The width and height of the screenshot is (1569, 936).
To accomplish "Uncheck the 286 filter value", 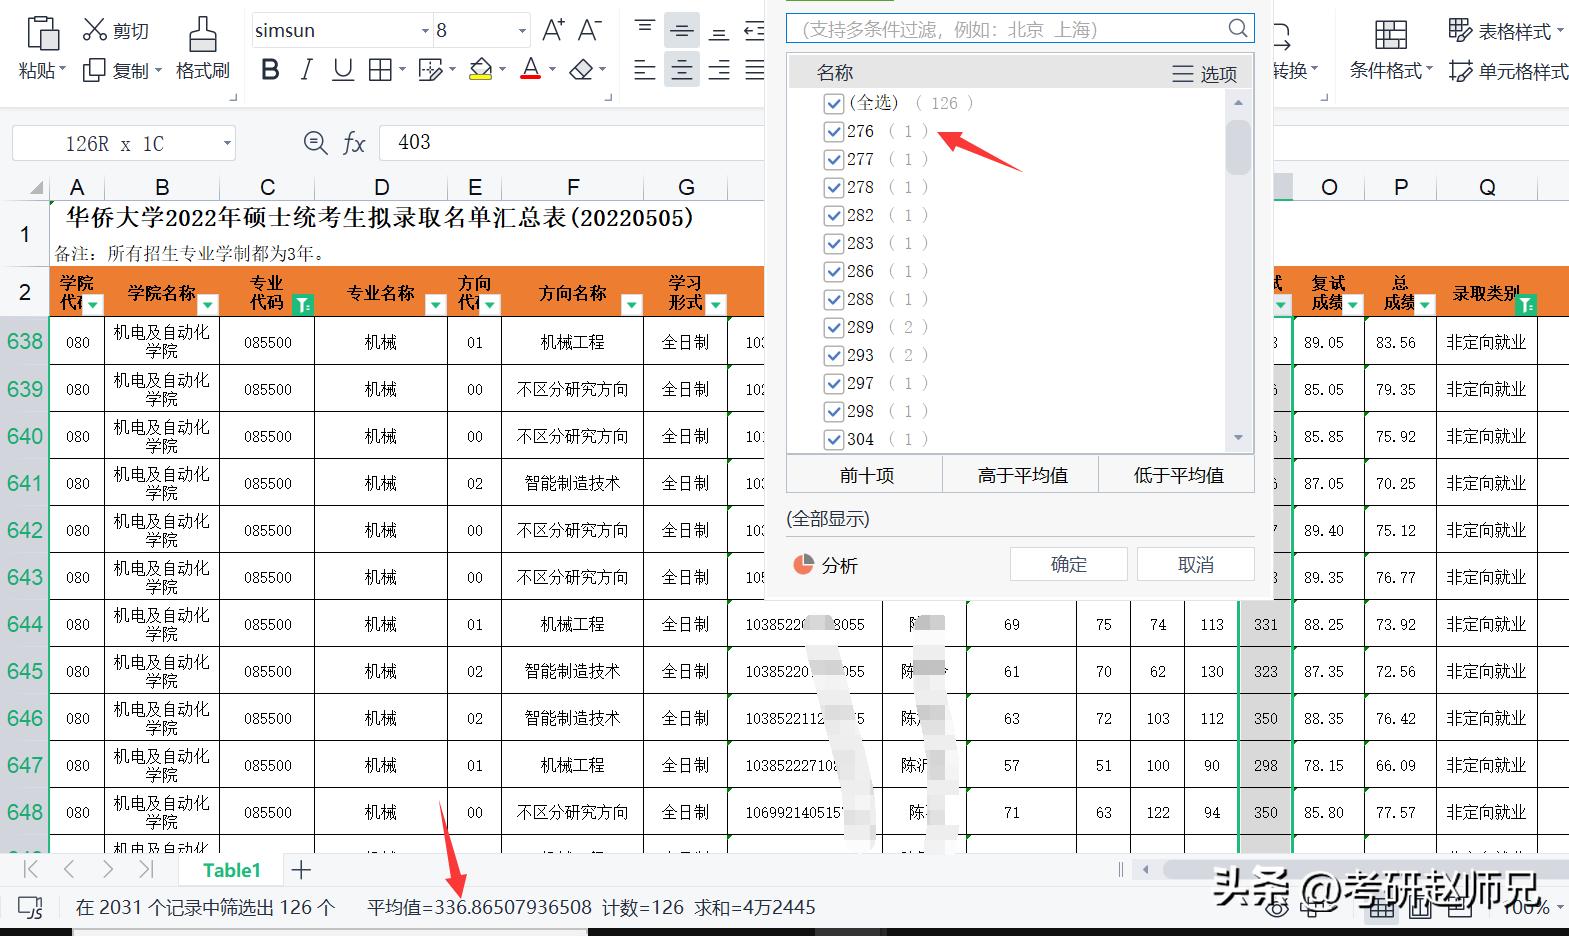I will (834, 271).
